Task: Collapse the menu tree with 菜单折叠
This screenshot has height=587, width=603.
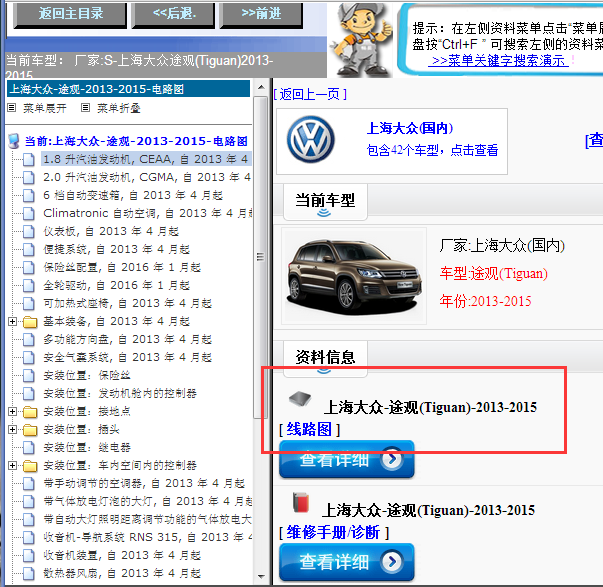Action: coord(119,108)
